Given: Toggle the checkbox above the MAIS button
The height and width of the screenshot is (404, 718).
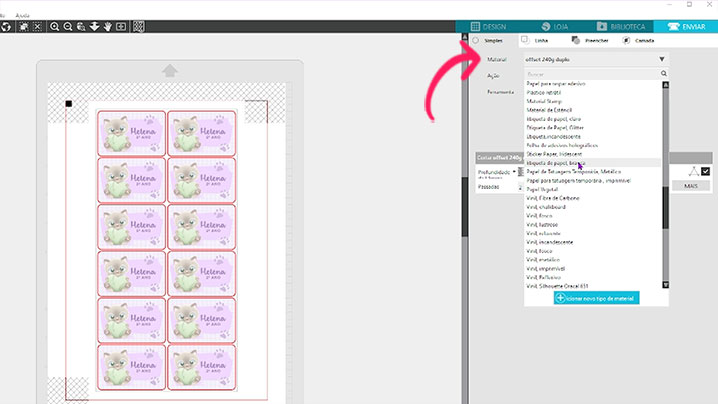Looking at the screenshot, I should tap(706, 172).
